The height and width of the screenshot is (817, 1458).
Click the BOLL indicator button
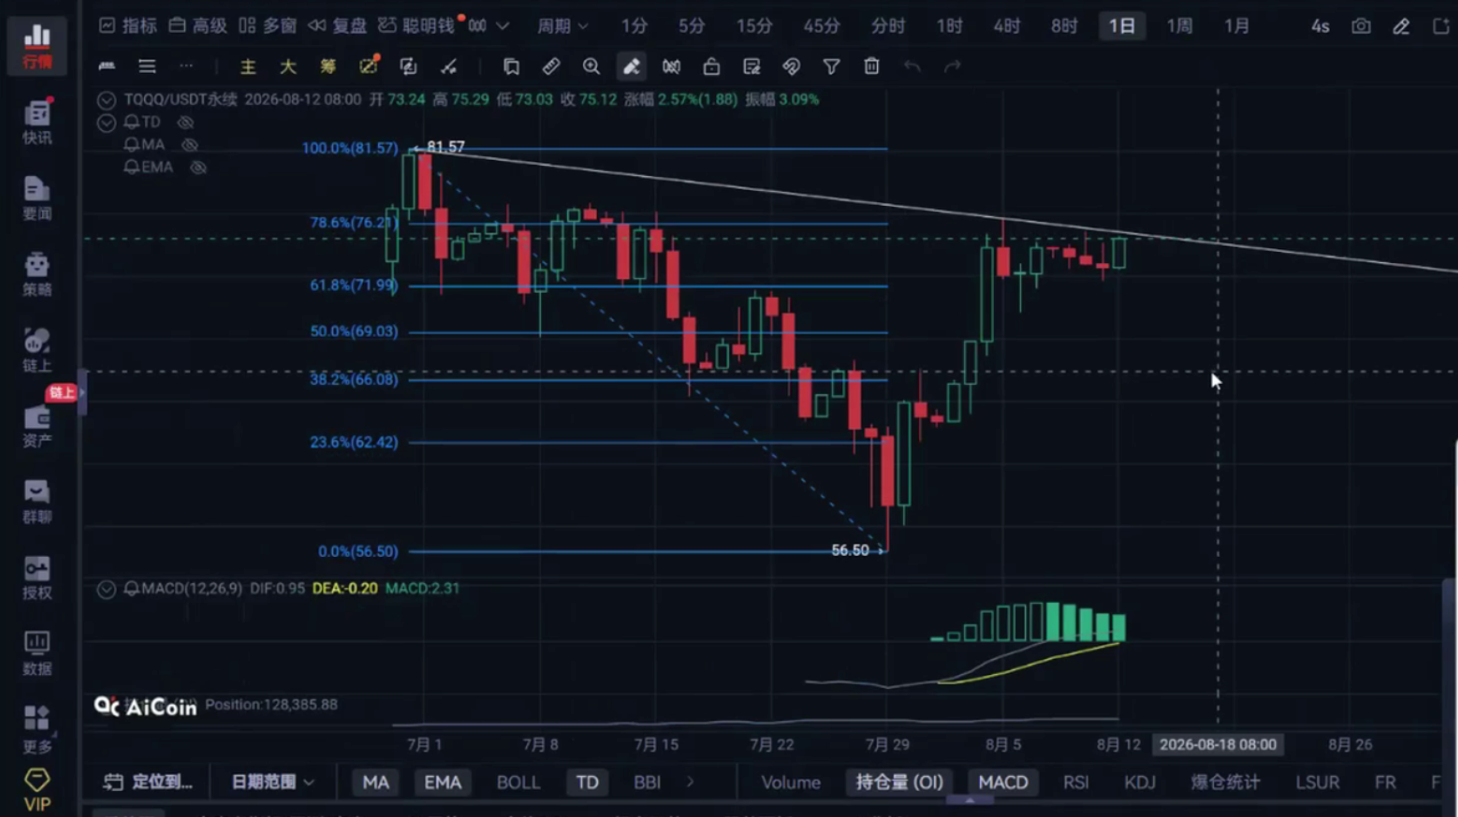(518, 782)
